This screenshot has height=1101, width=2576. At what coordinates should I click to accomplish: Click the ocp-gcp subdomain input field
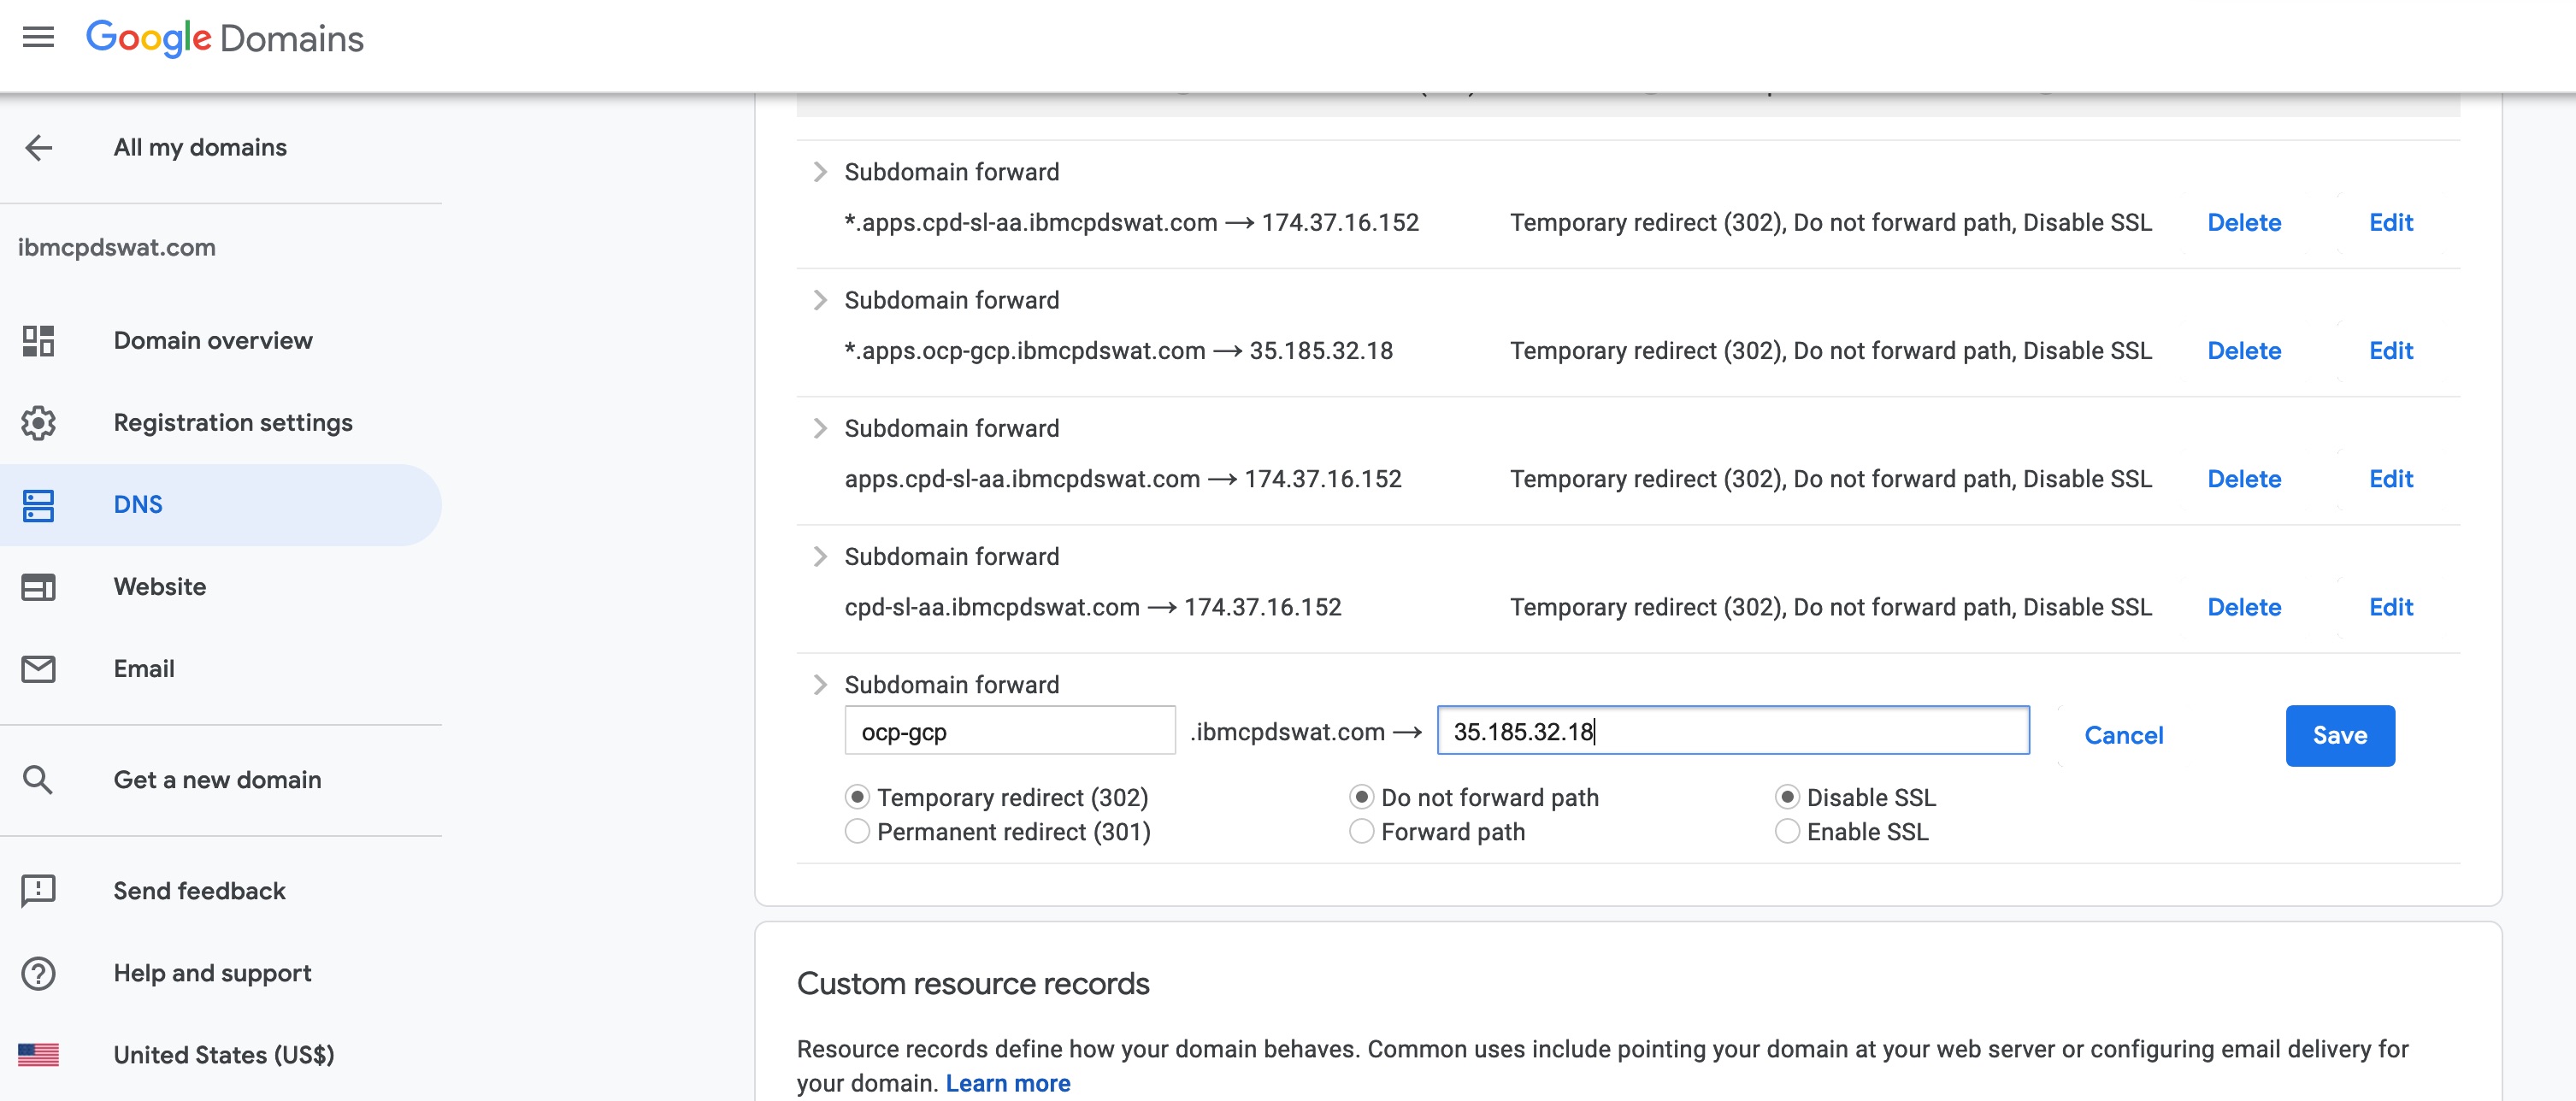[x=1009, y=732]
